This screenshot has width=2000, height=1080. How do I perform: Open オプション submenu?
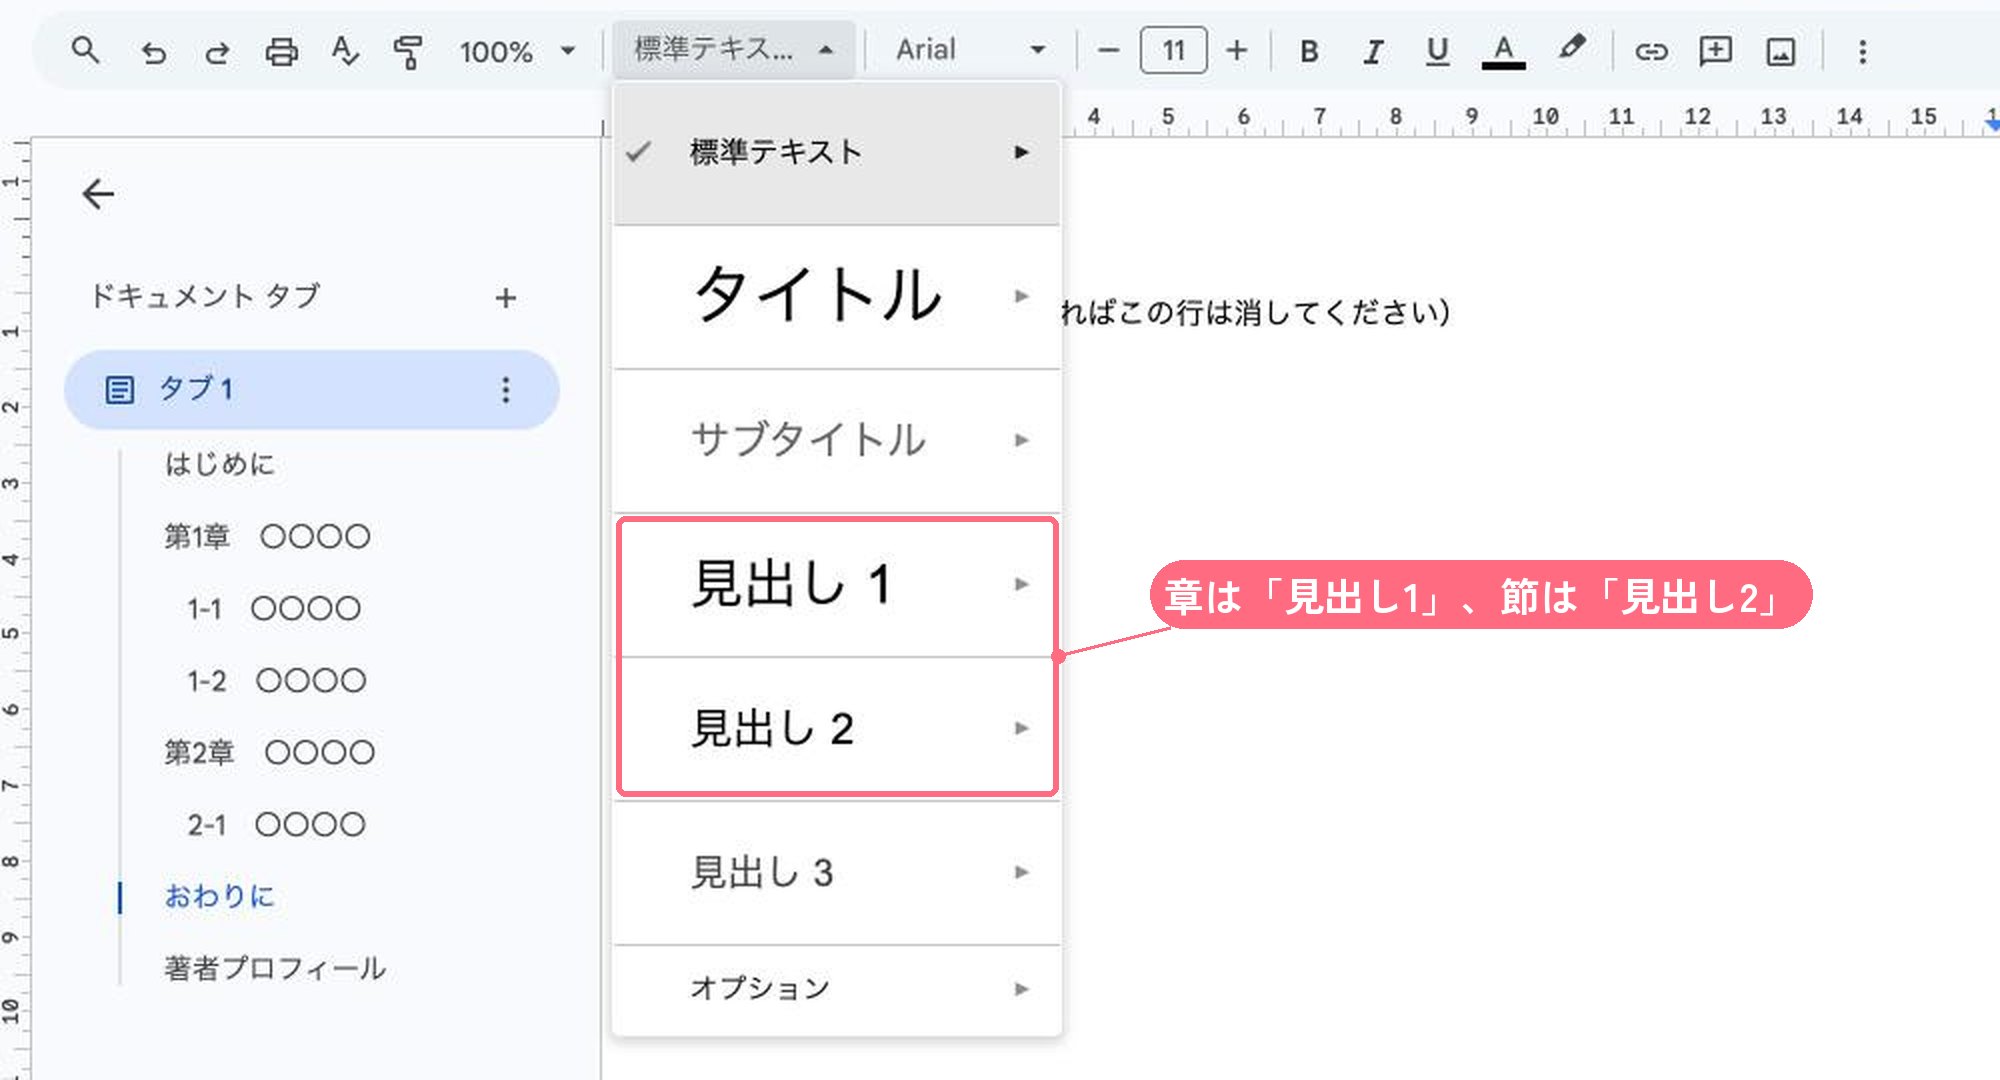837,989
